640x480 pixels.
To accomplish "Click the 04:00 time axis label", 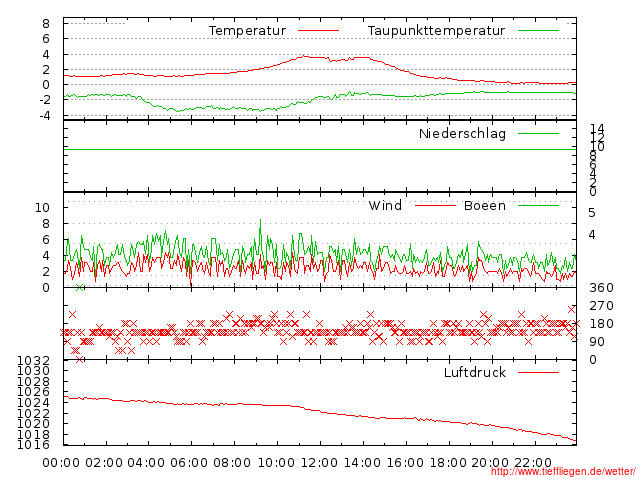I will 146,463.
